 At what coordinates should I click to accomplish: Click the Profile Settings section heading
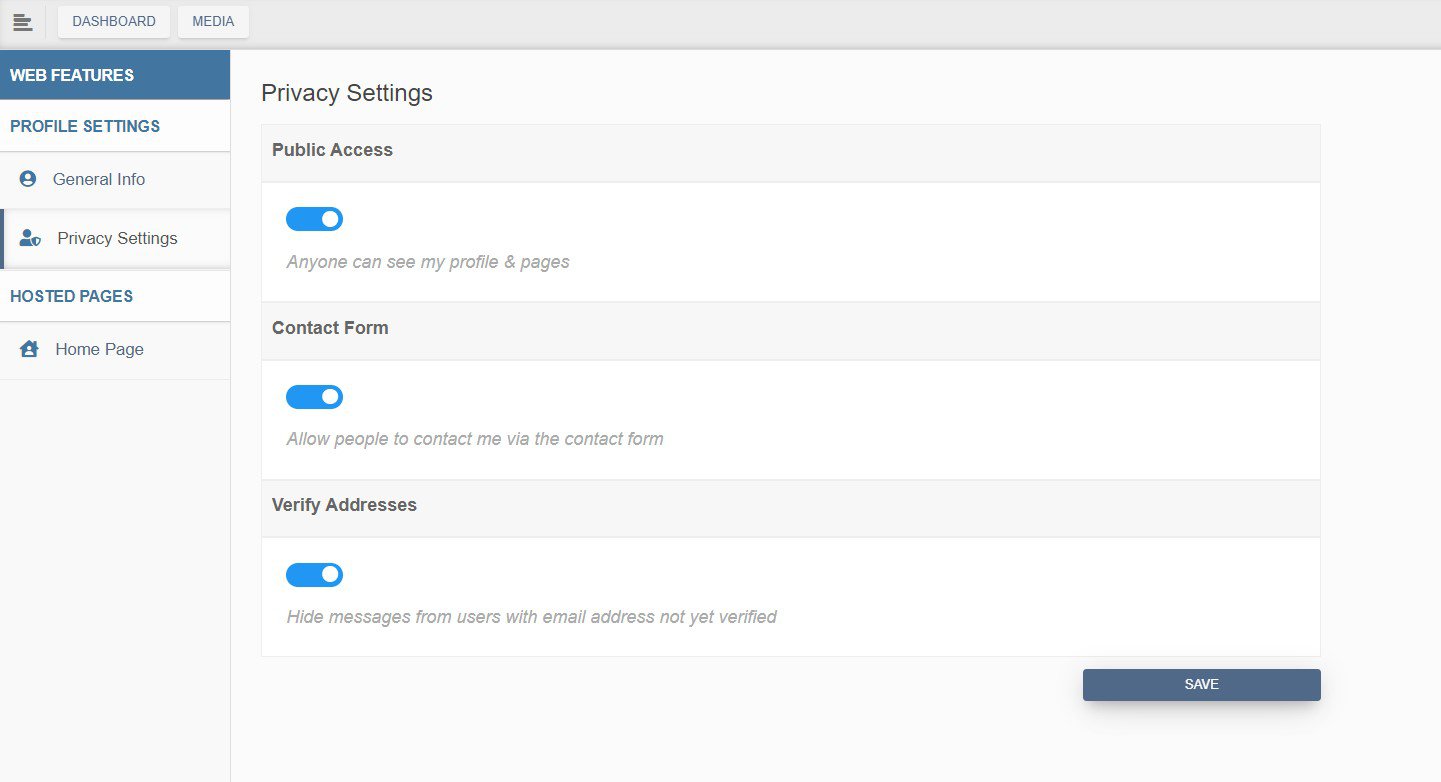tap(85, 126)
